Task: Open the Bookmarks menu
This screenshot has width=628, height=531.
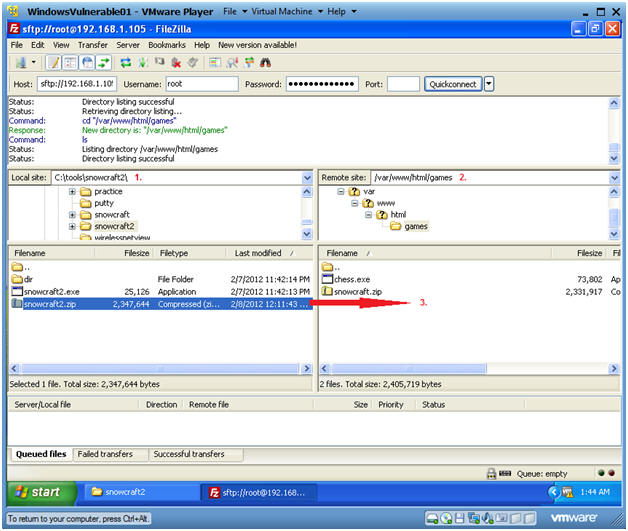Action: pyautogui.click(x=167, y=45)
